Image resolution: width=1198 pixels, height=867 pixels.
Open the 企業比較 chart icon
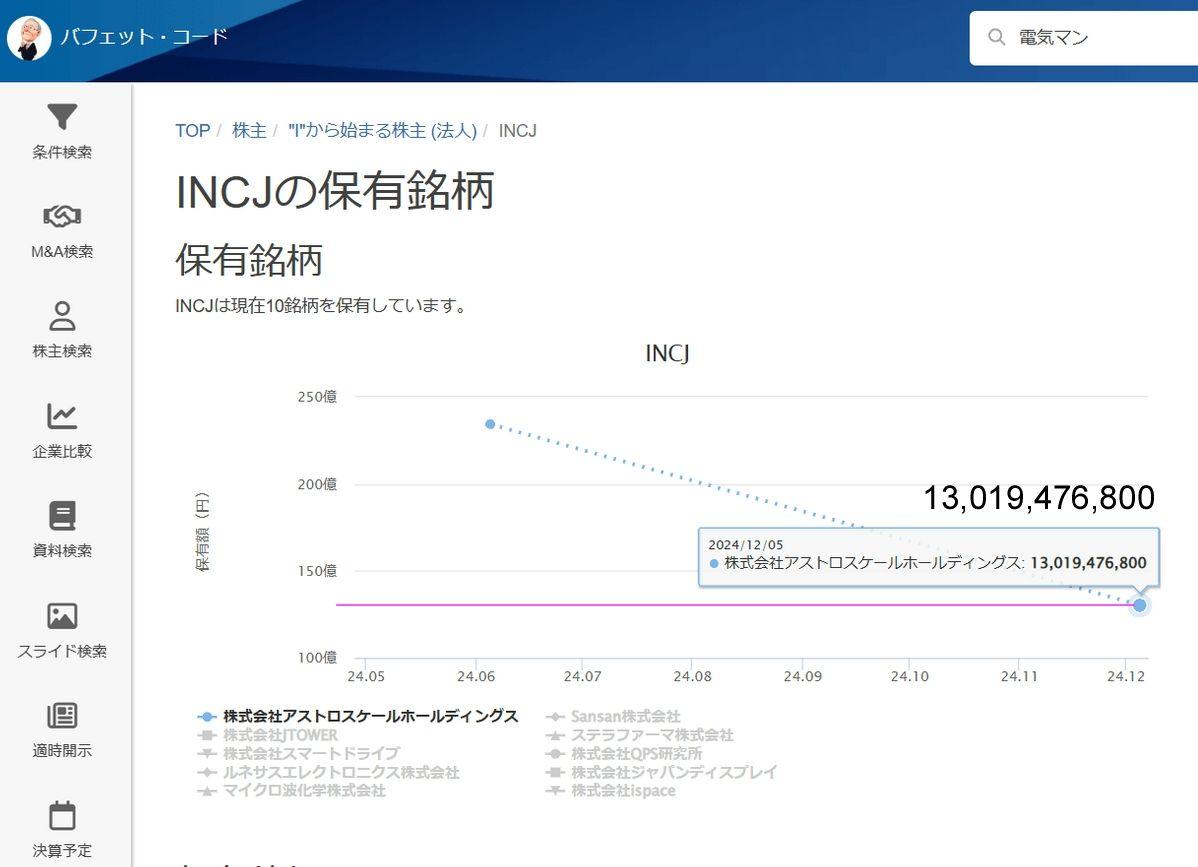pyautogui.click(x=62, y=417)
